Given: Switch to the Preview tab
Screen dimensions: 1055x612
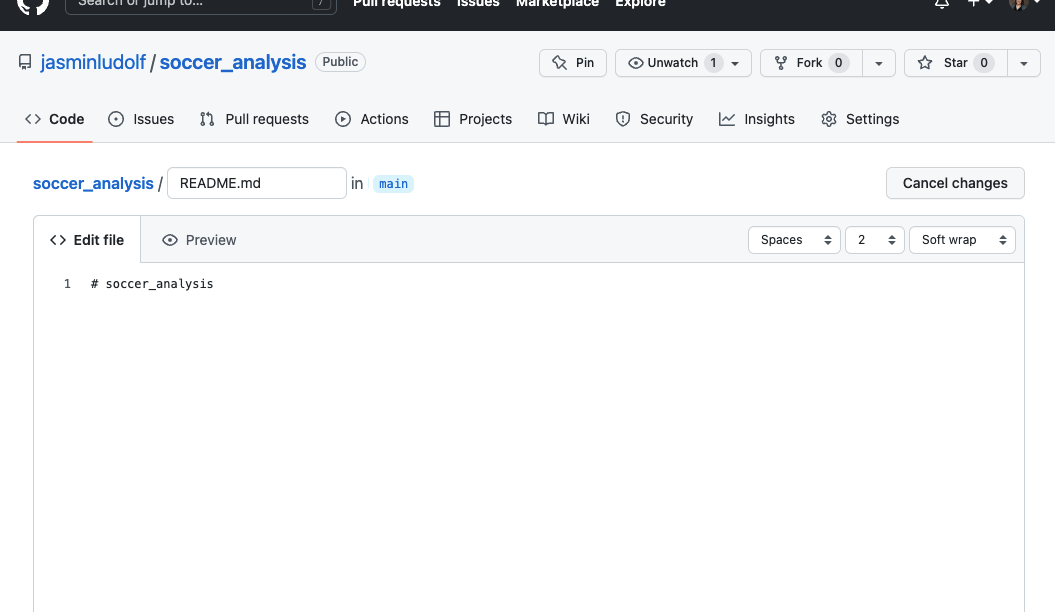Looking at the screenshot, I should 199,240.
